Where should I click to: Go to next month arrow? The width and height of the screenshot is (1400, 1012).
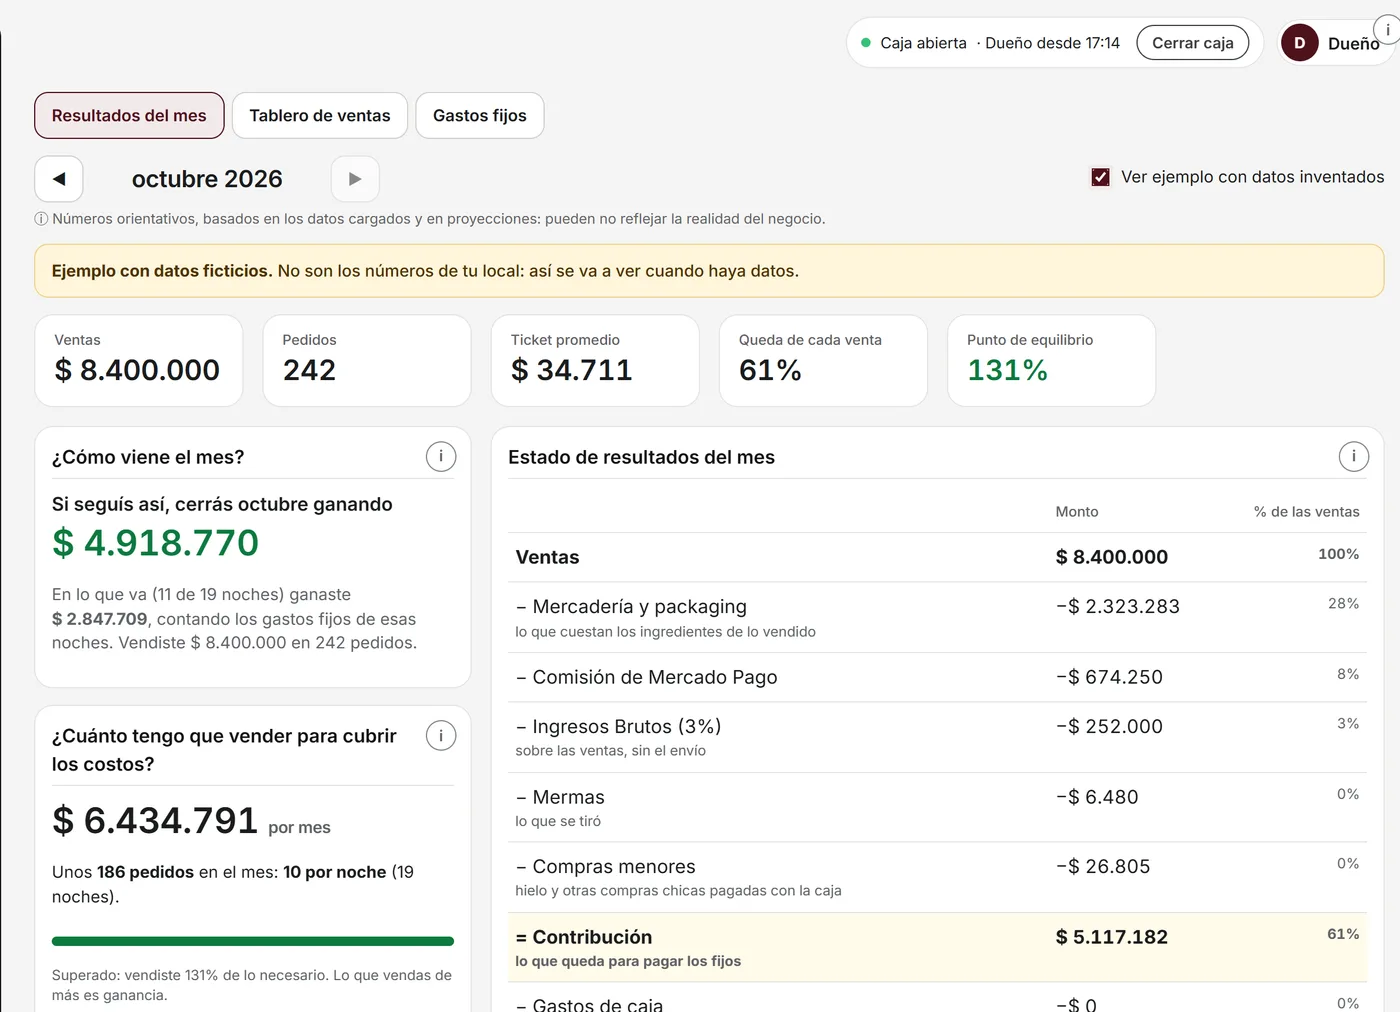pyautogui.click(x=355, y=179)
